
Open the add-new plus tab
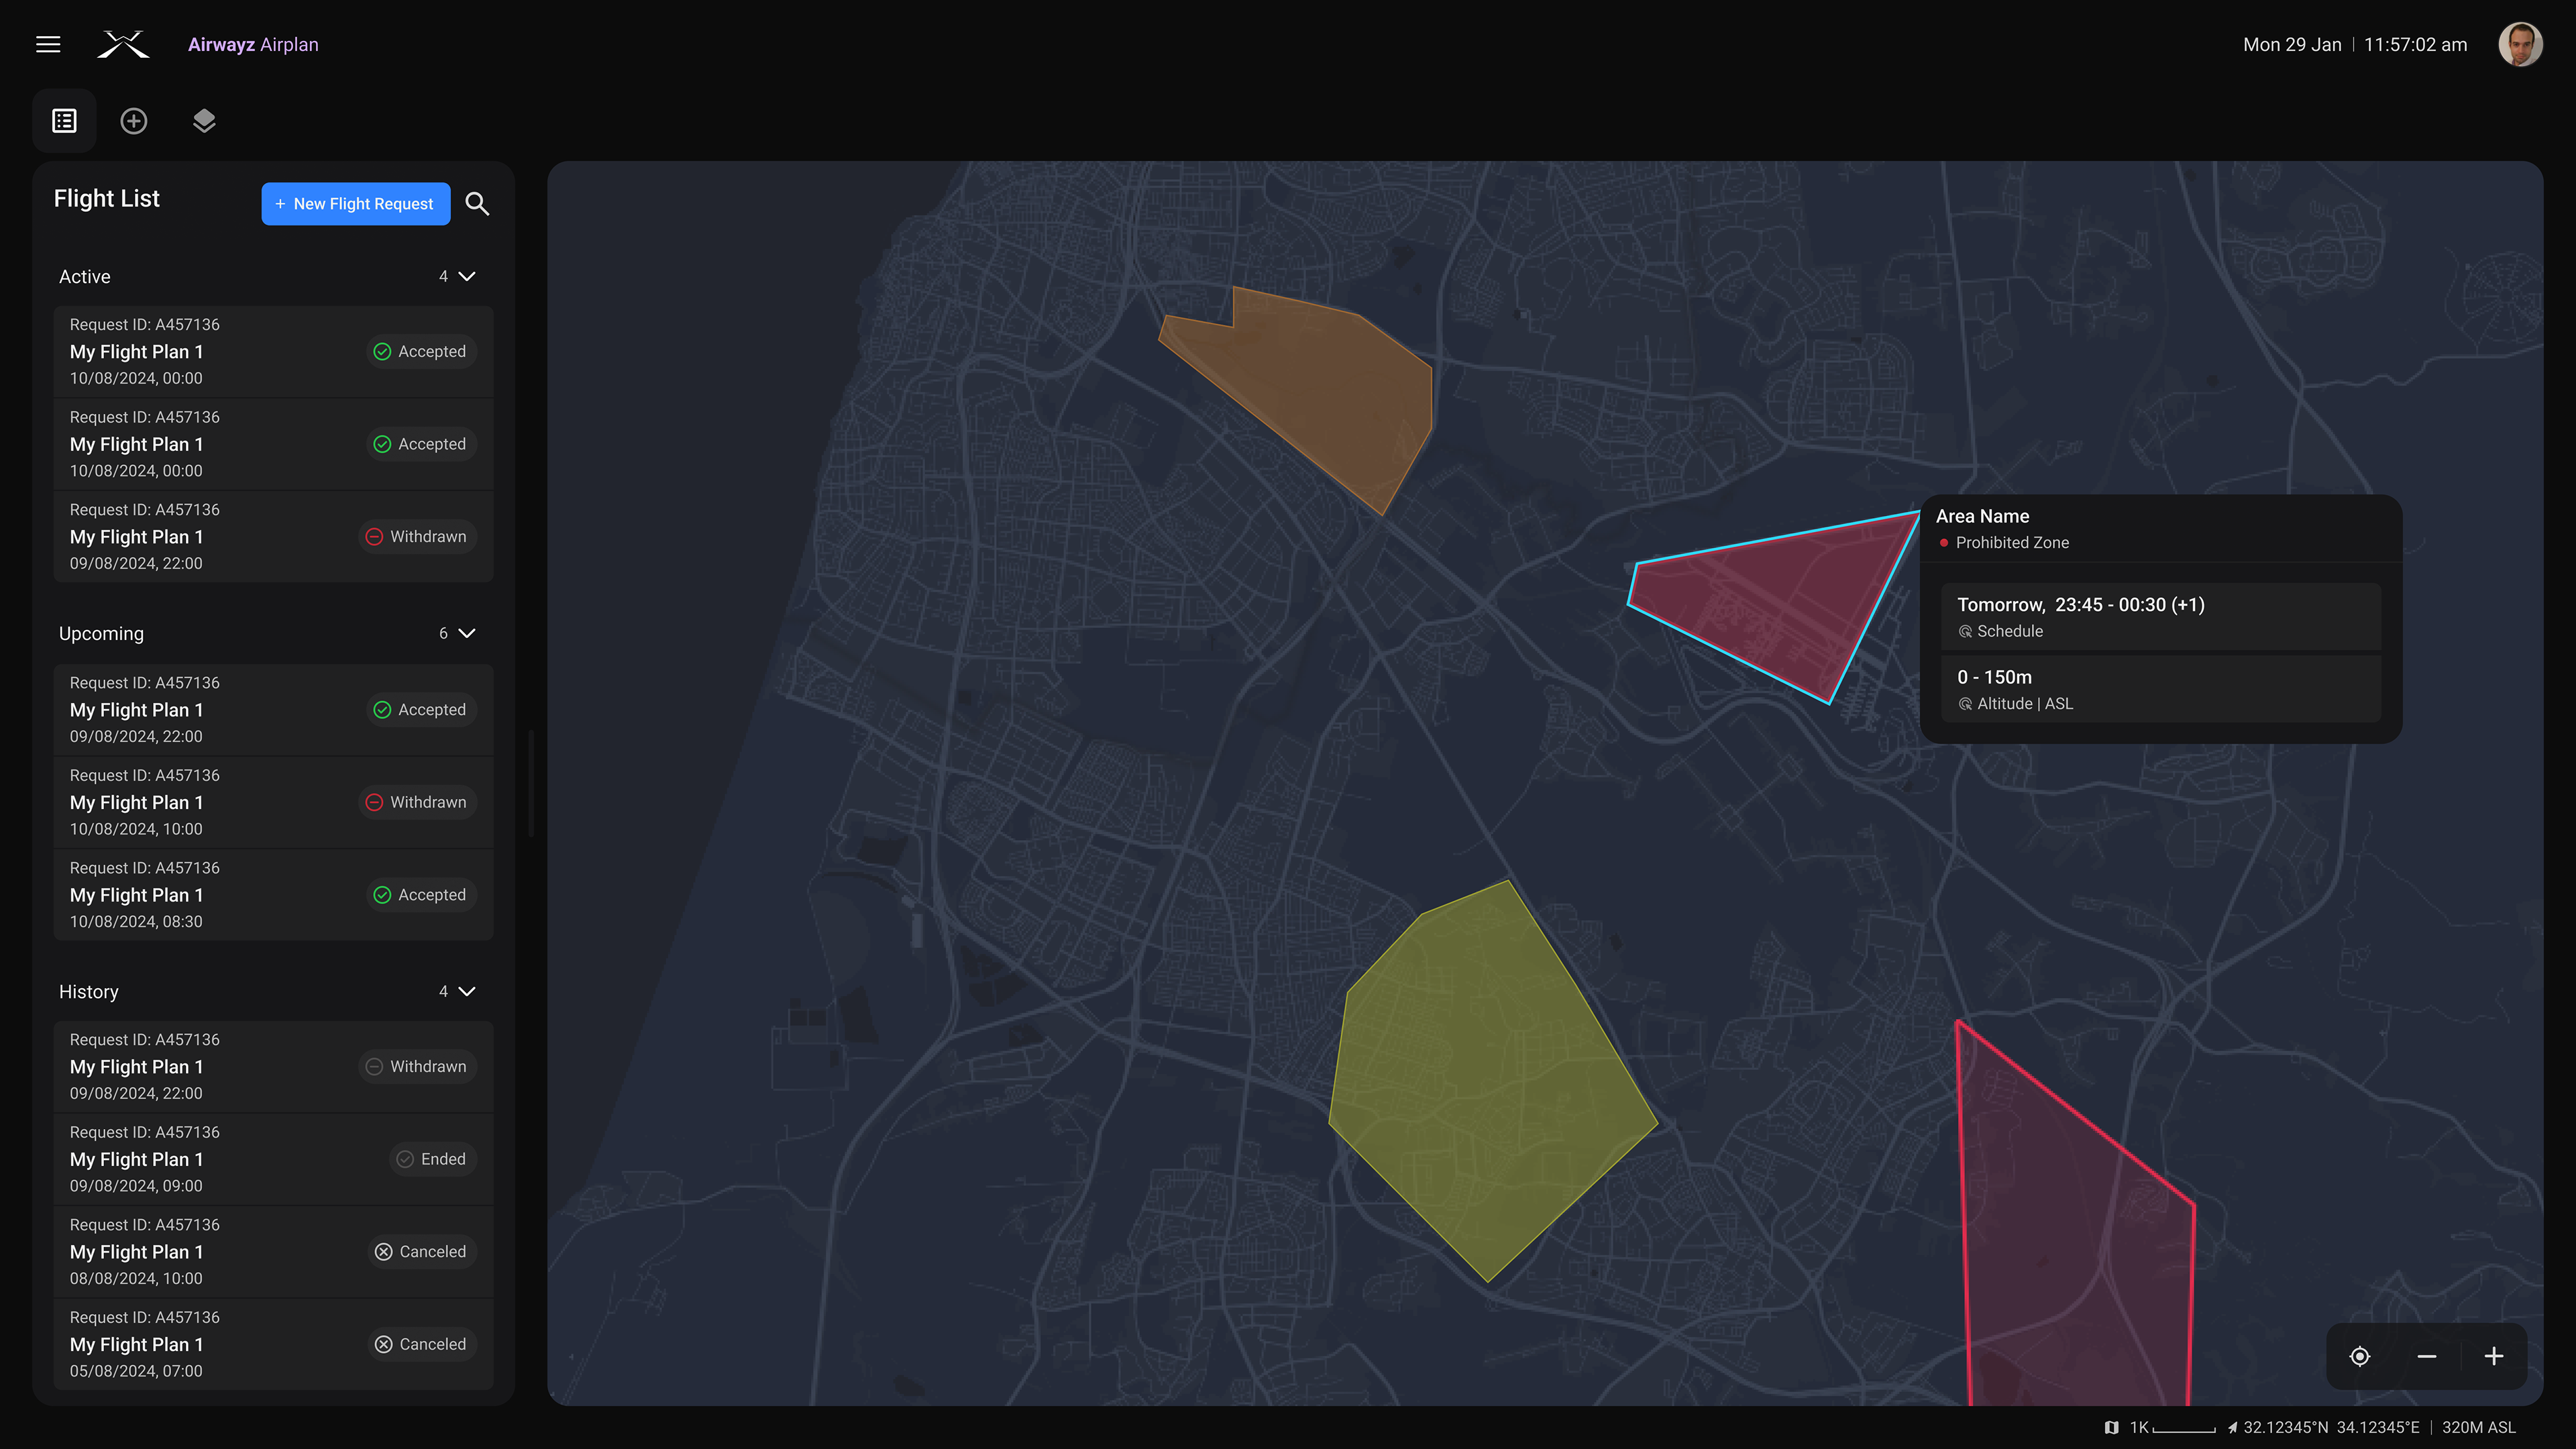134,121
